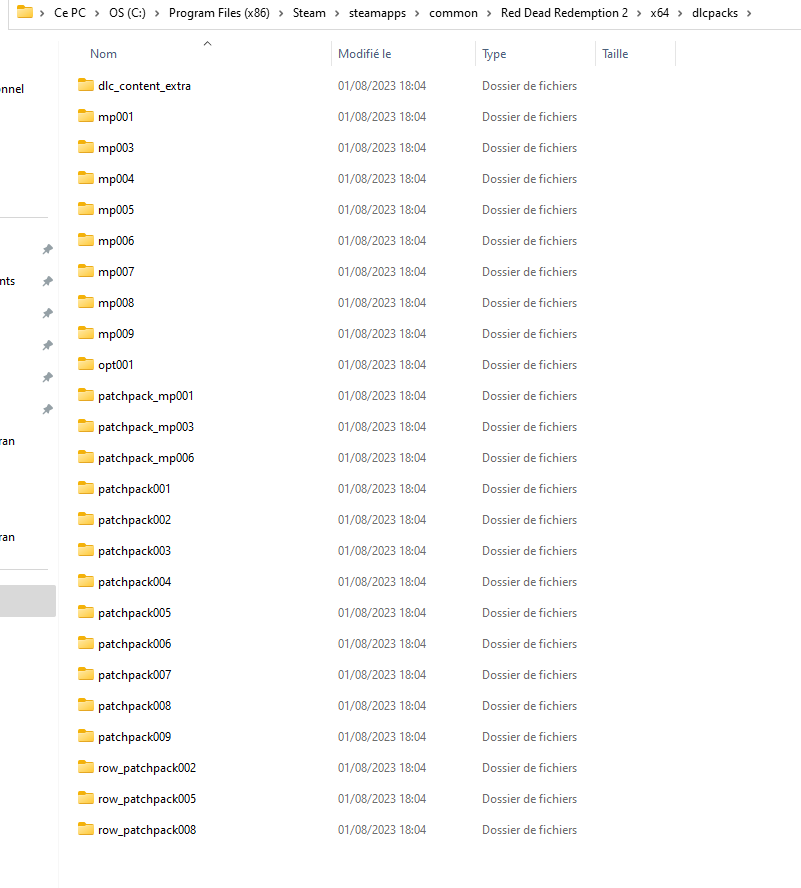Open steamapps in the address path

coord(377,13)
